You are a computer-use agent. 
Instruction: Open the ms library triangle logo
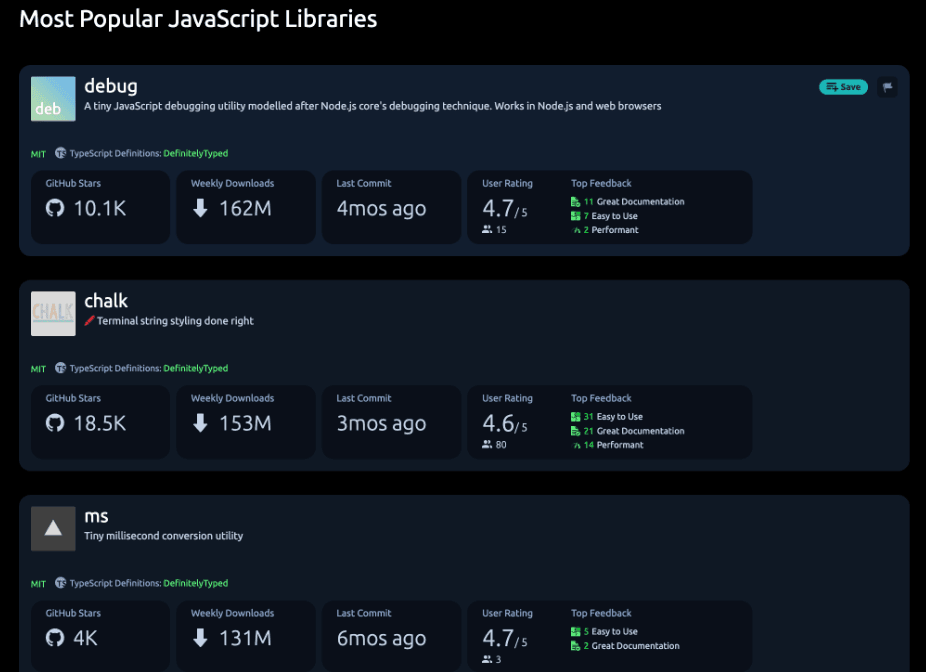pyautogui.click(x=53, y=529)
